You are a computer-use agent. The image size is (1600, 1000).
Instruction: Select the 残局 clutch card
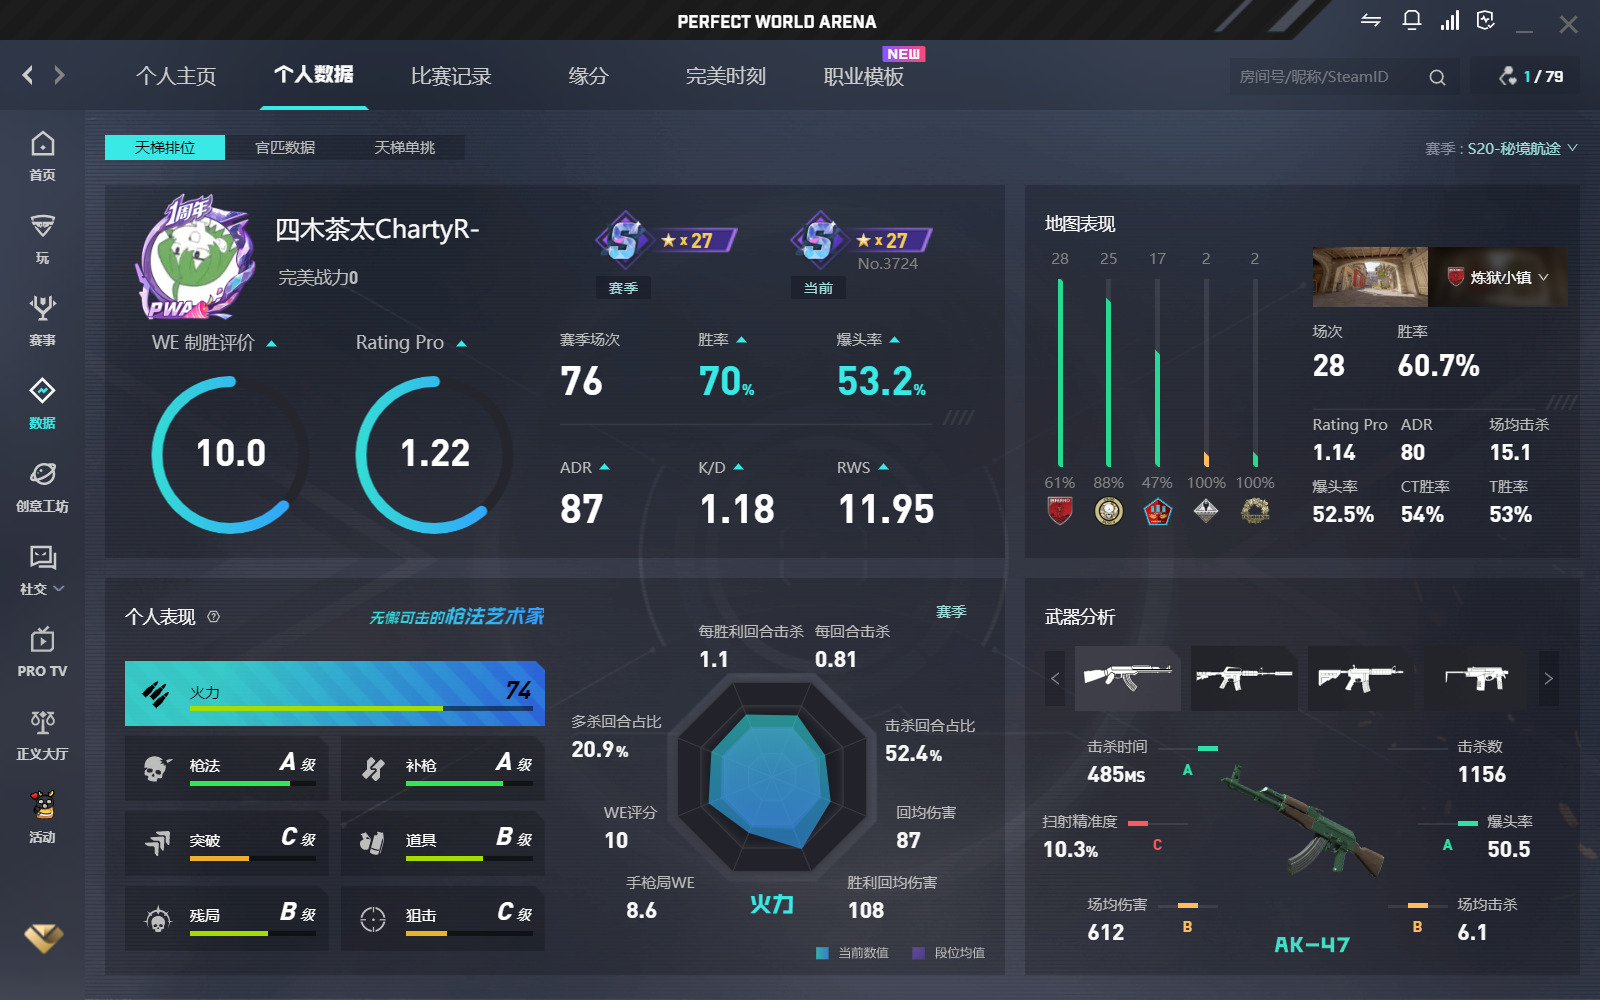coord(227,918)
